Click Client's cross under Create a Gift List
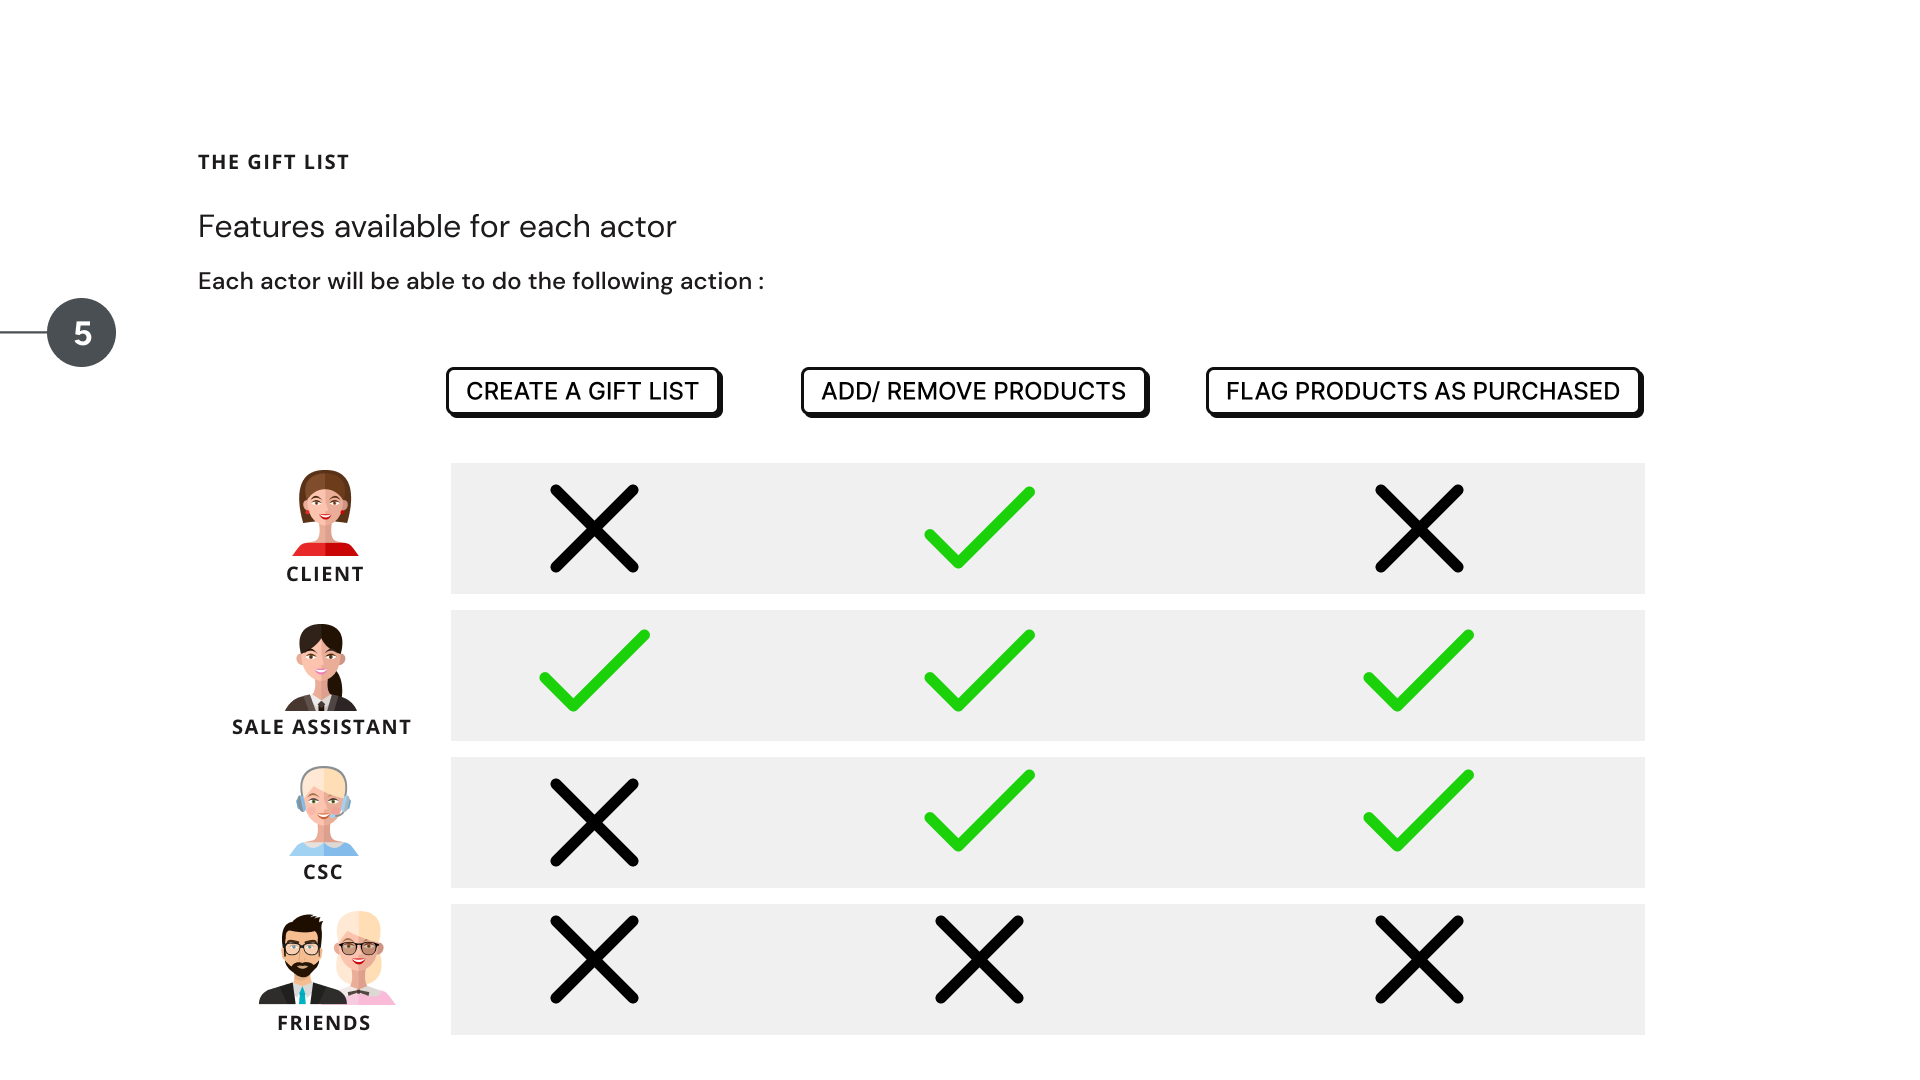Screen dimensions: 1920x1080 594,528
